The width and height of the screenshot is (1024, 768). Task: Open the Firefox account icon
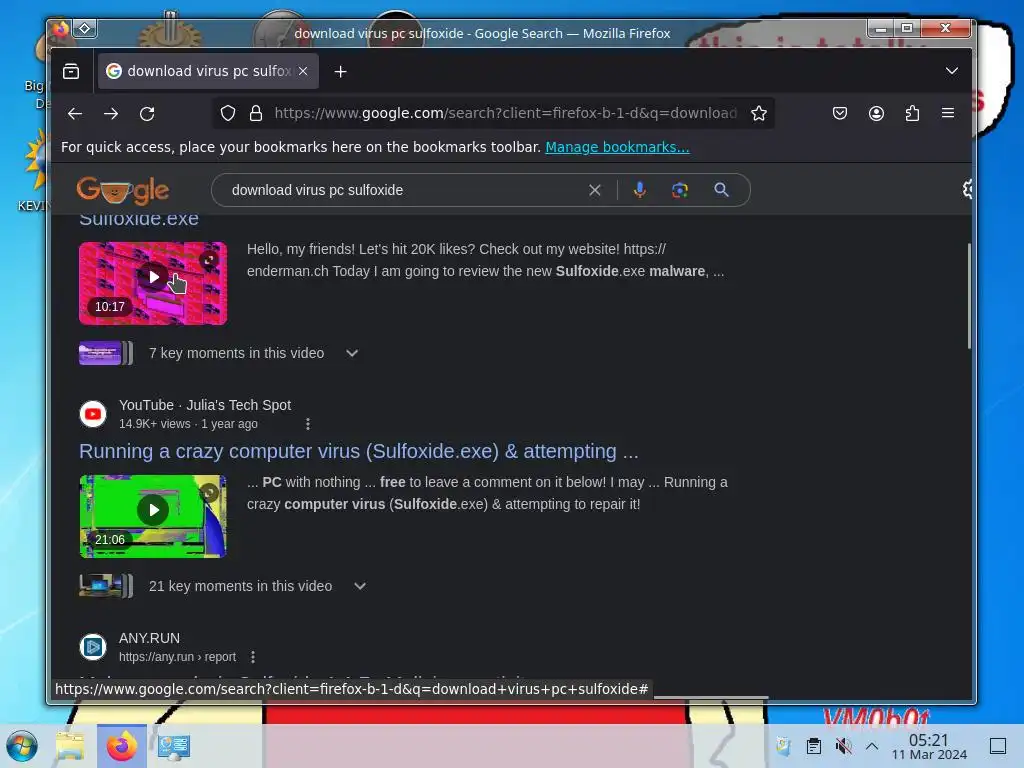click(876, 114)
